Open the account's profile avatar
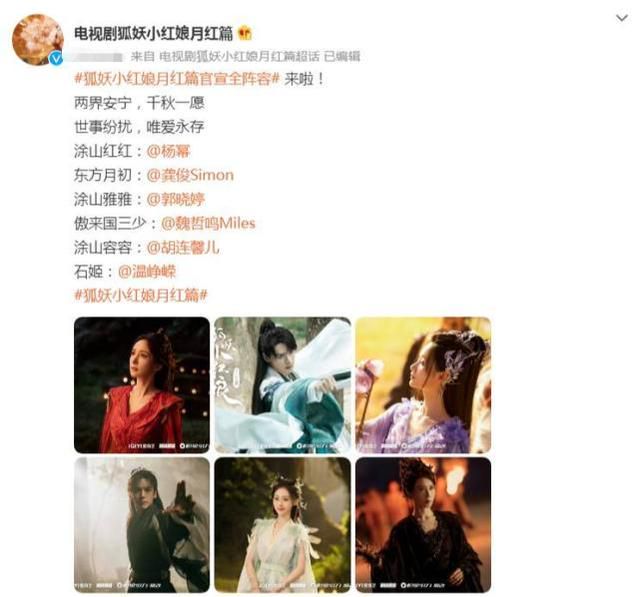The height and width of the screenshot is (597, 640). coord(38,40)
